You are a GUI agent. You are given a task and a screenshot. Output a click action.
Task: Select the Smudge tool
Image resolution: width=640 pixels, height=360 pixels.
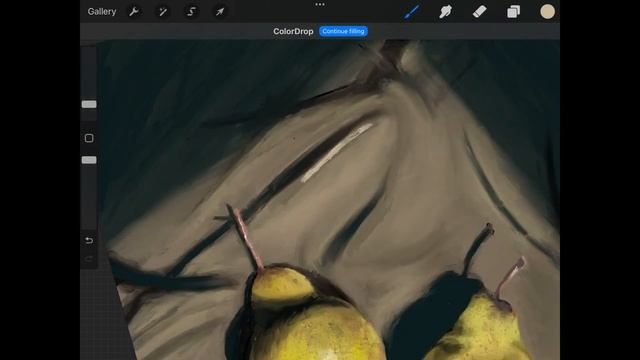[445, 12]
